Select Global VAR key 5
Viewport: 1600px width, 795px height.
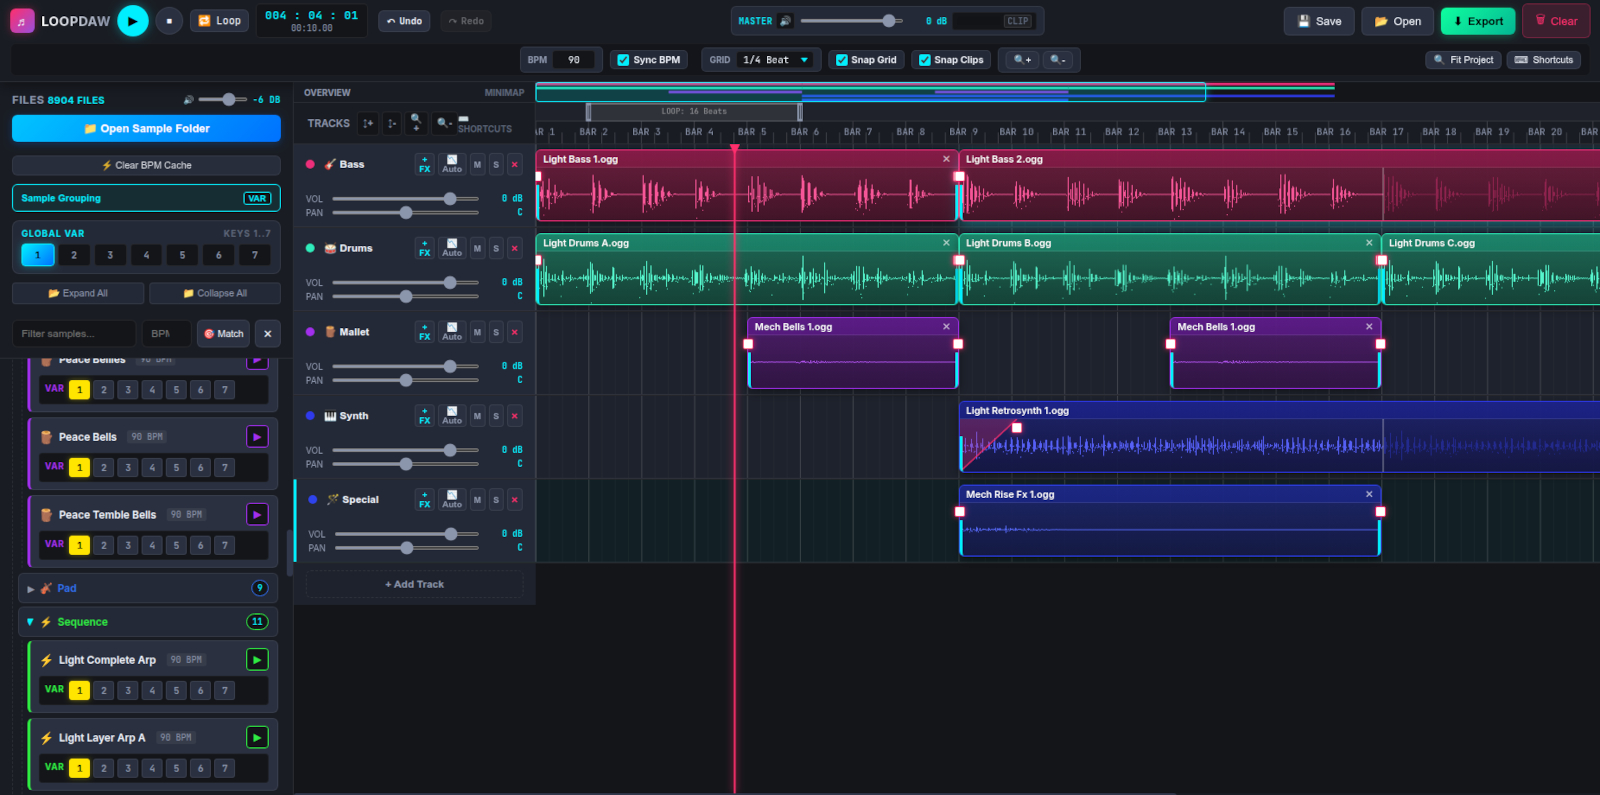pyautogui.click(x=182, y=255)
